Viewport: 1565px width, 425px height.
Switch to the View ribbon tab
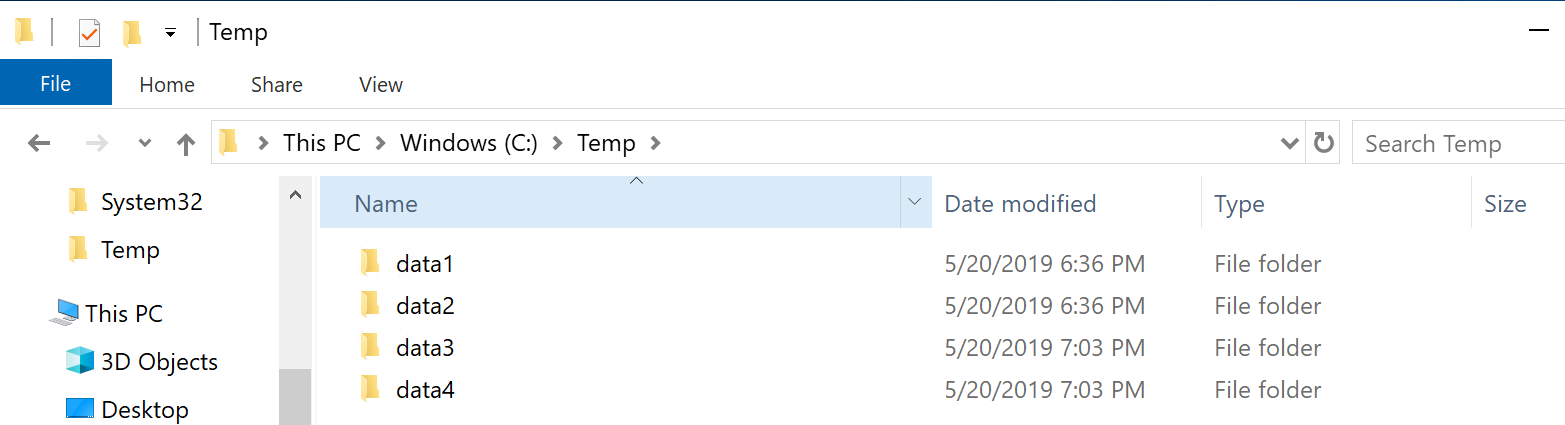[380, 85]
